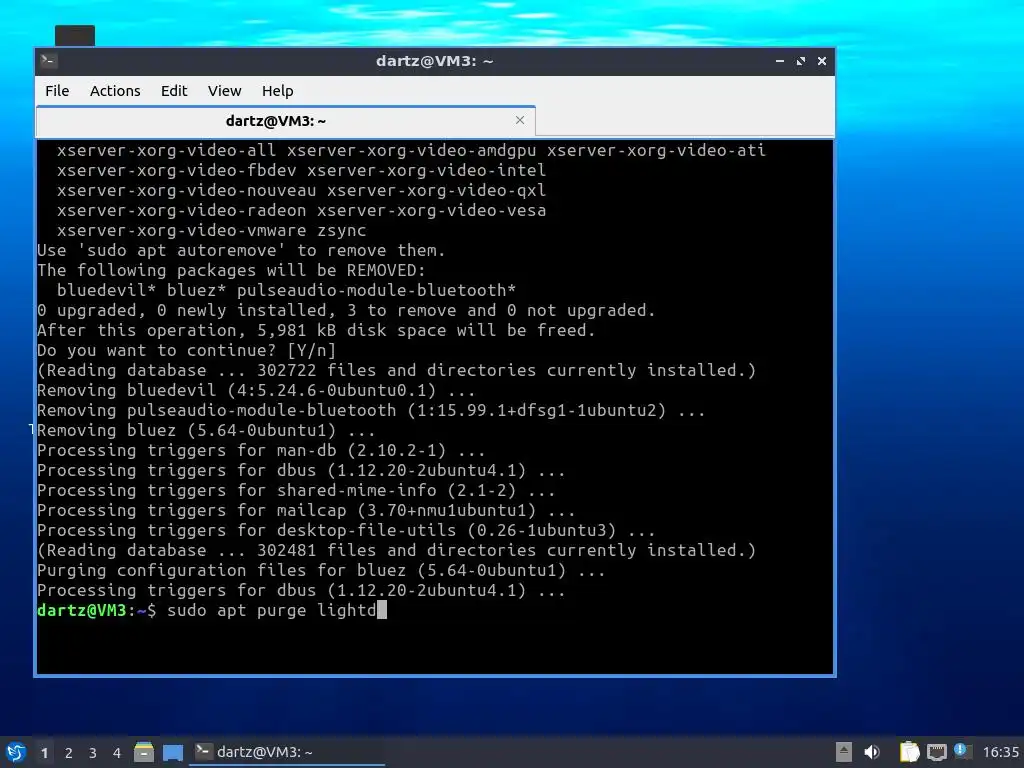
Task: Click the 'Removing bluedevil' output line
Action: 256,391
